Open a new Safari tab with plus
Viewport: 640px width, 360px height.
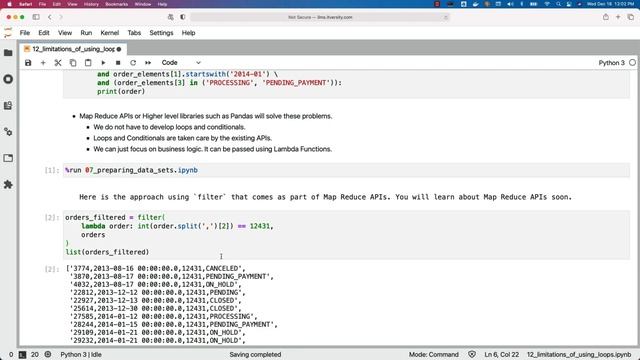(618, 17)
